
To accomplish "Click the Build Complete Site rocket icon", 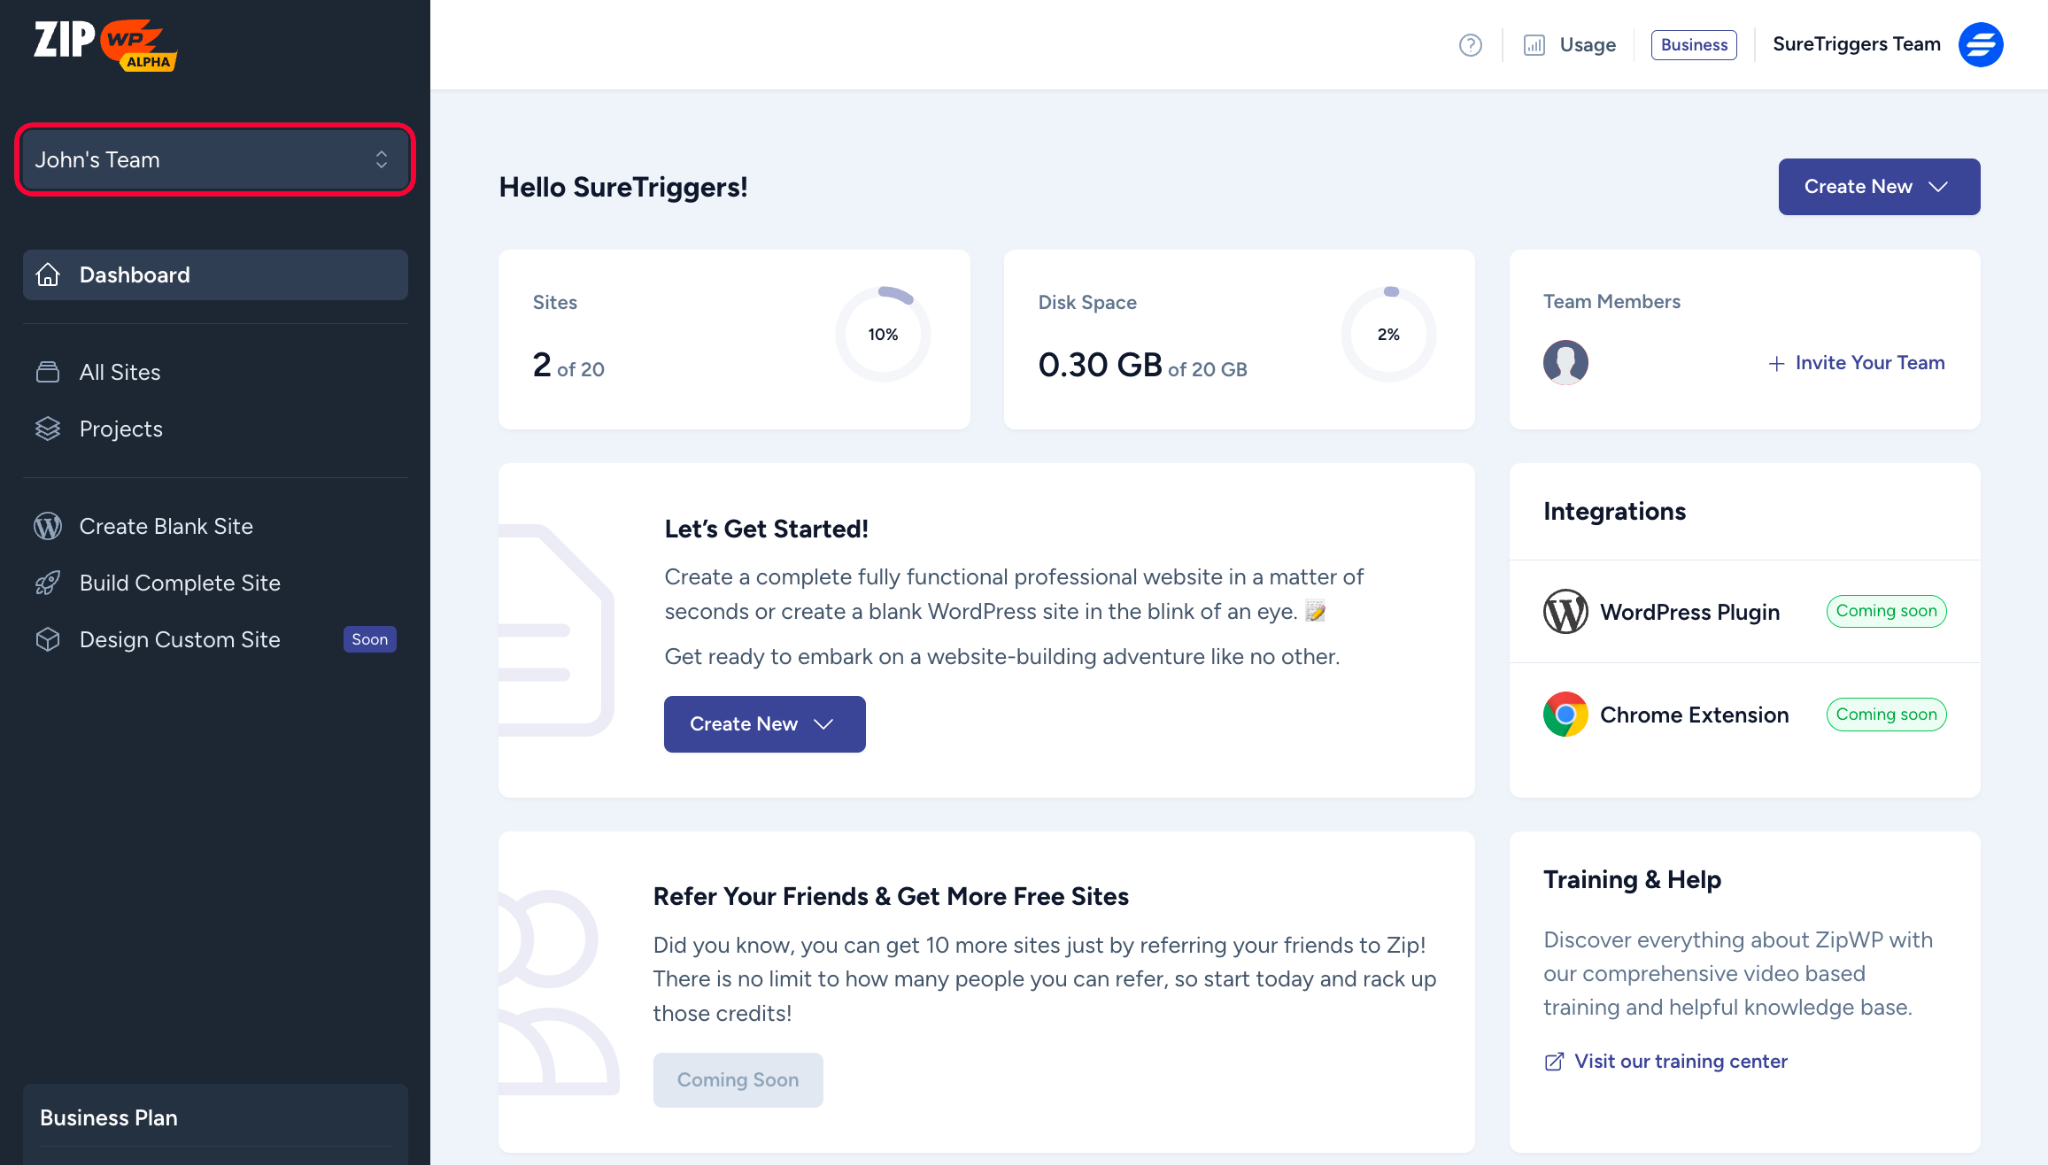I will tap(48, 583).
